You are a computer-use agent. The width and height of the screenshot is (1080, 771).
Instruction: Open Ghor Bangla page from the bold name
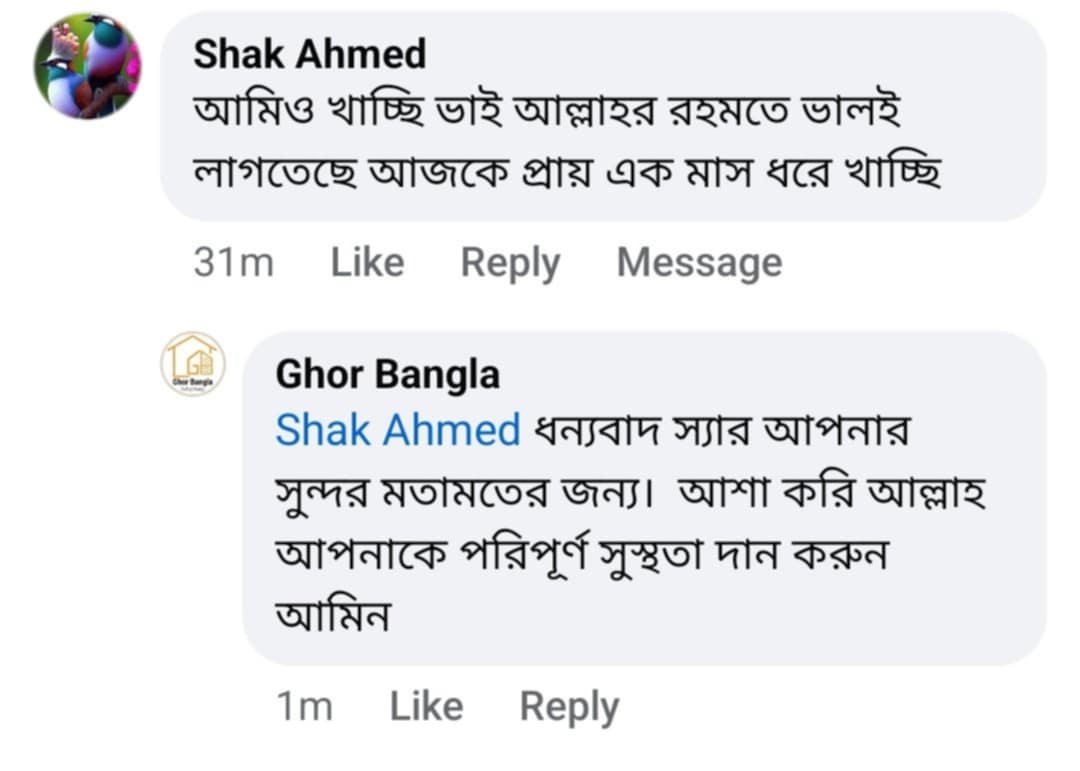click(x=387, y=374)
